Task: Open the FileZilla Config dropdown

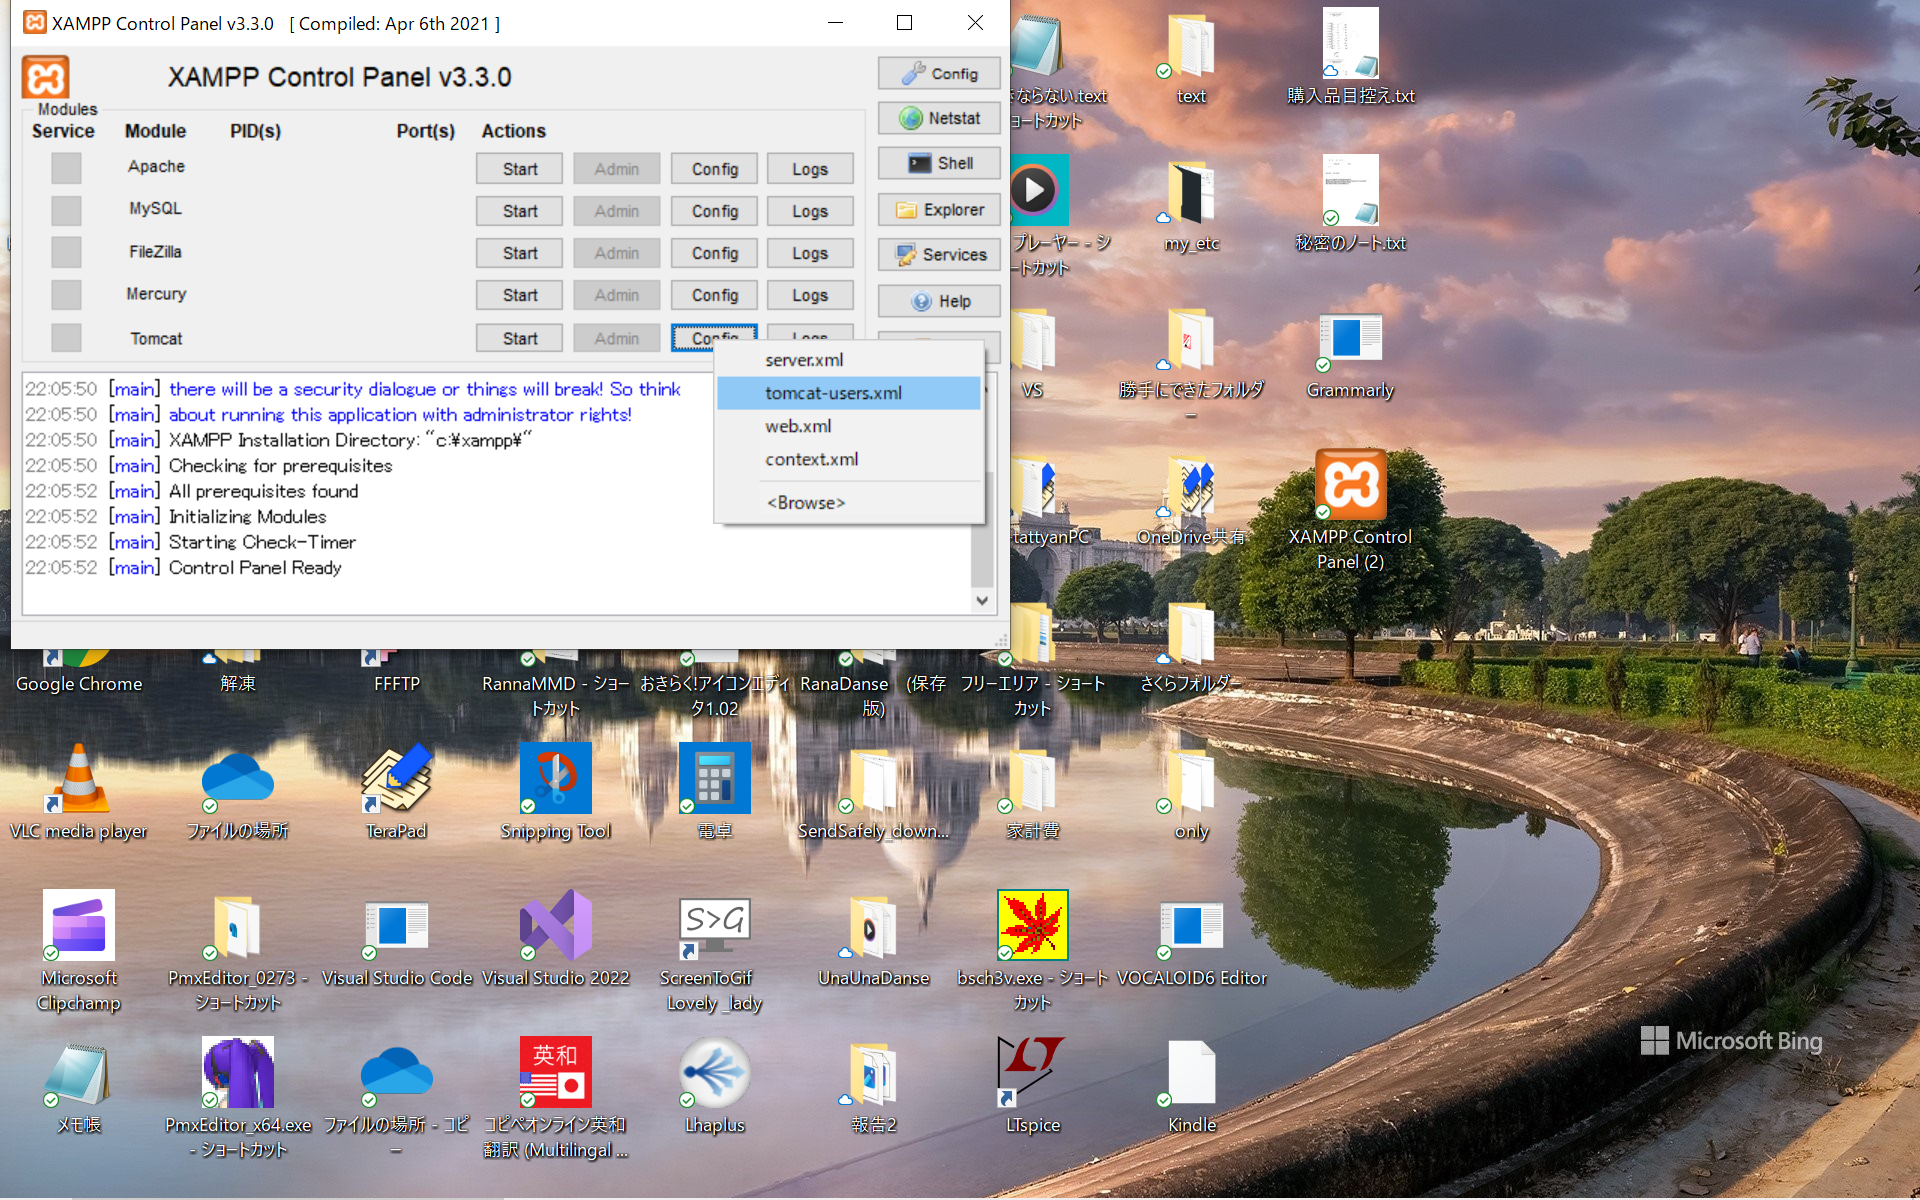Action: (x=714, y=253)
